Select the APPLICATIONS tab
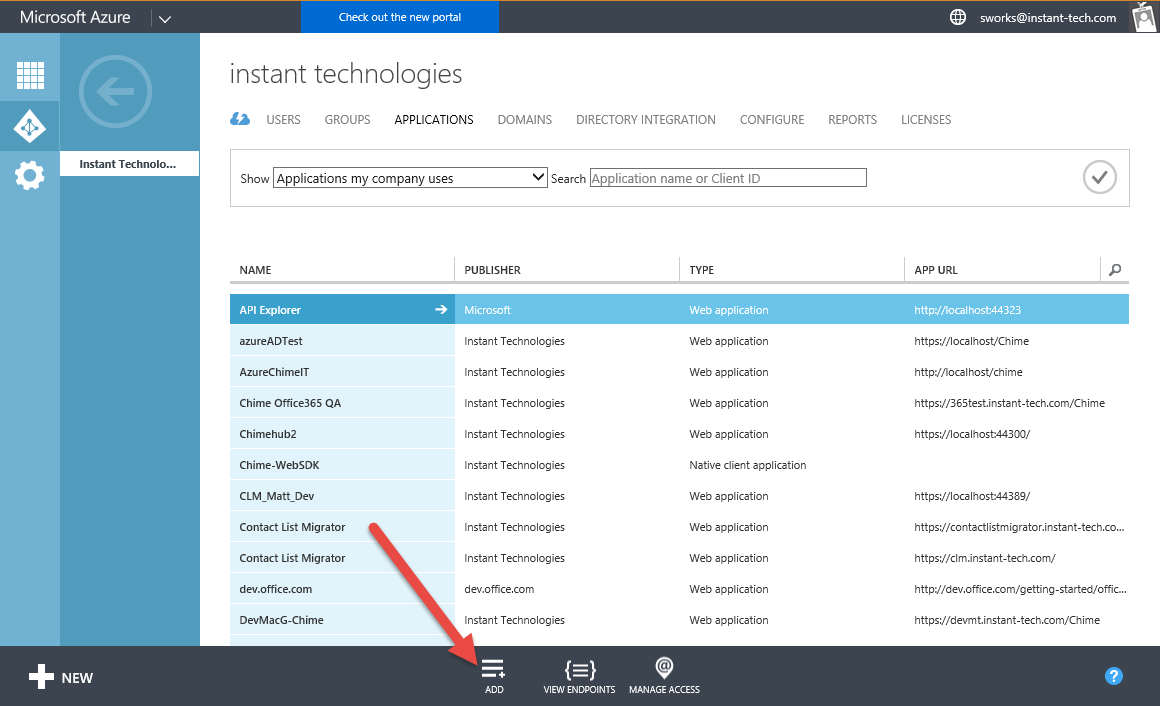This screenshot has height=706, width=1160. click(x=434, y=119)
